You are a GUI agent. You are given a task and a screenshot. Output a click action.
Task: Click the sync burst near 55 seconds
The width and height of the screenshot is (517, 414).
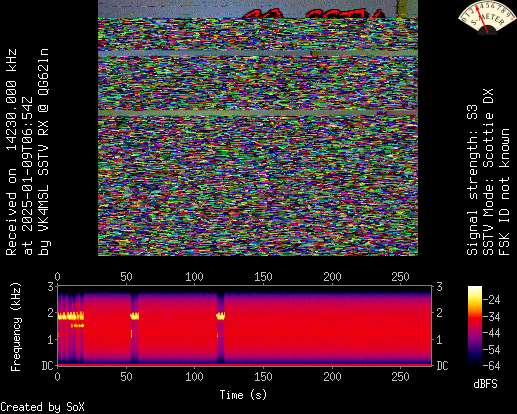point(135,316)
